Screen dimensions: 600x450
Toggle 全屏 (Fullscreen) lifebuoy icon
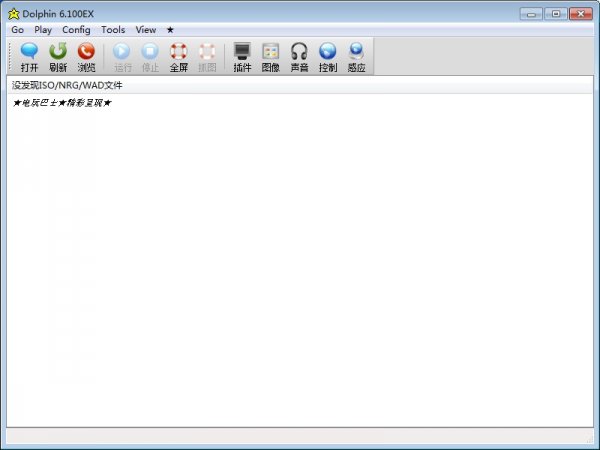[179, 51]
